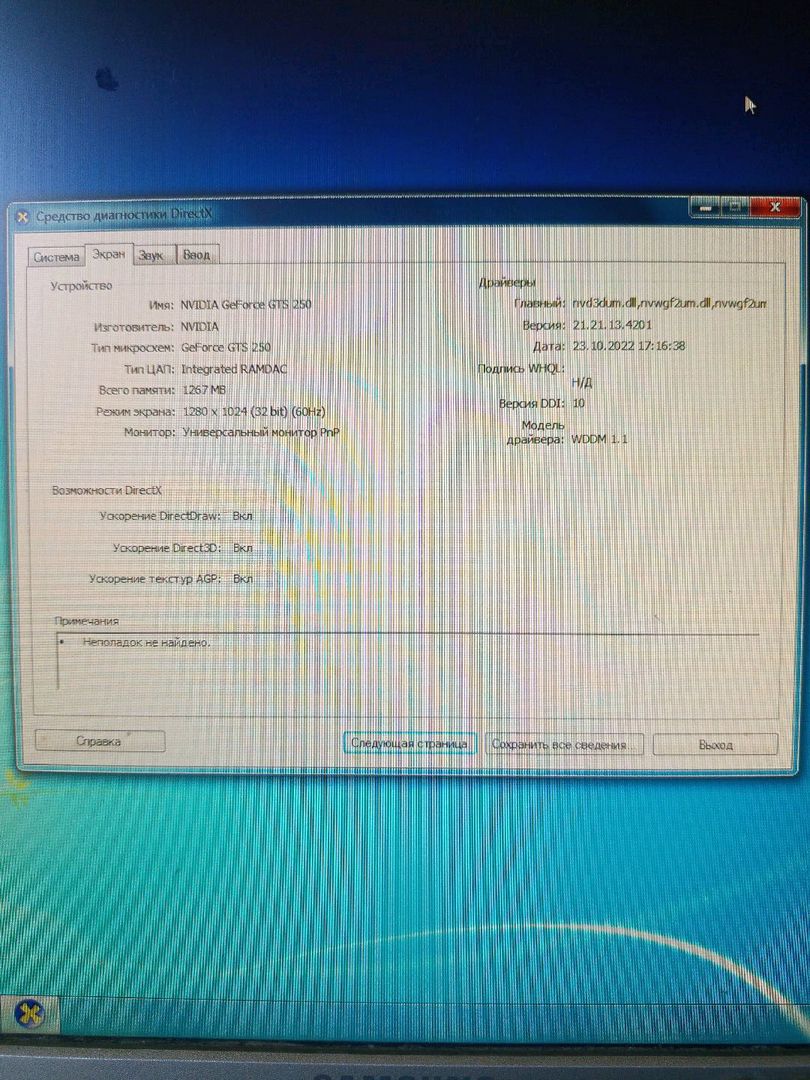
Task: Minimize the DirectX diagnostic window
Action: pos(706,206)
